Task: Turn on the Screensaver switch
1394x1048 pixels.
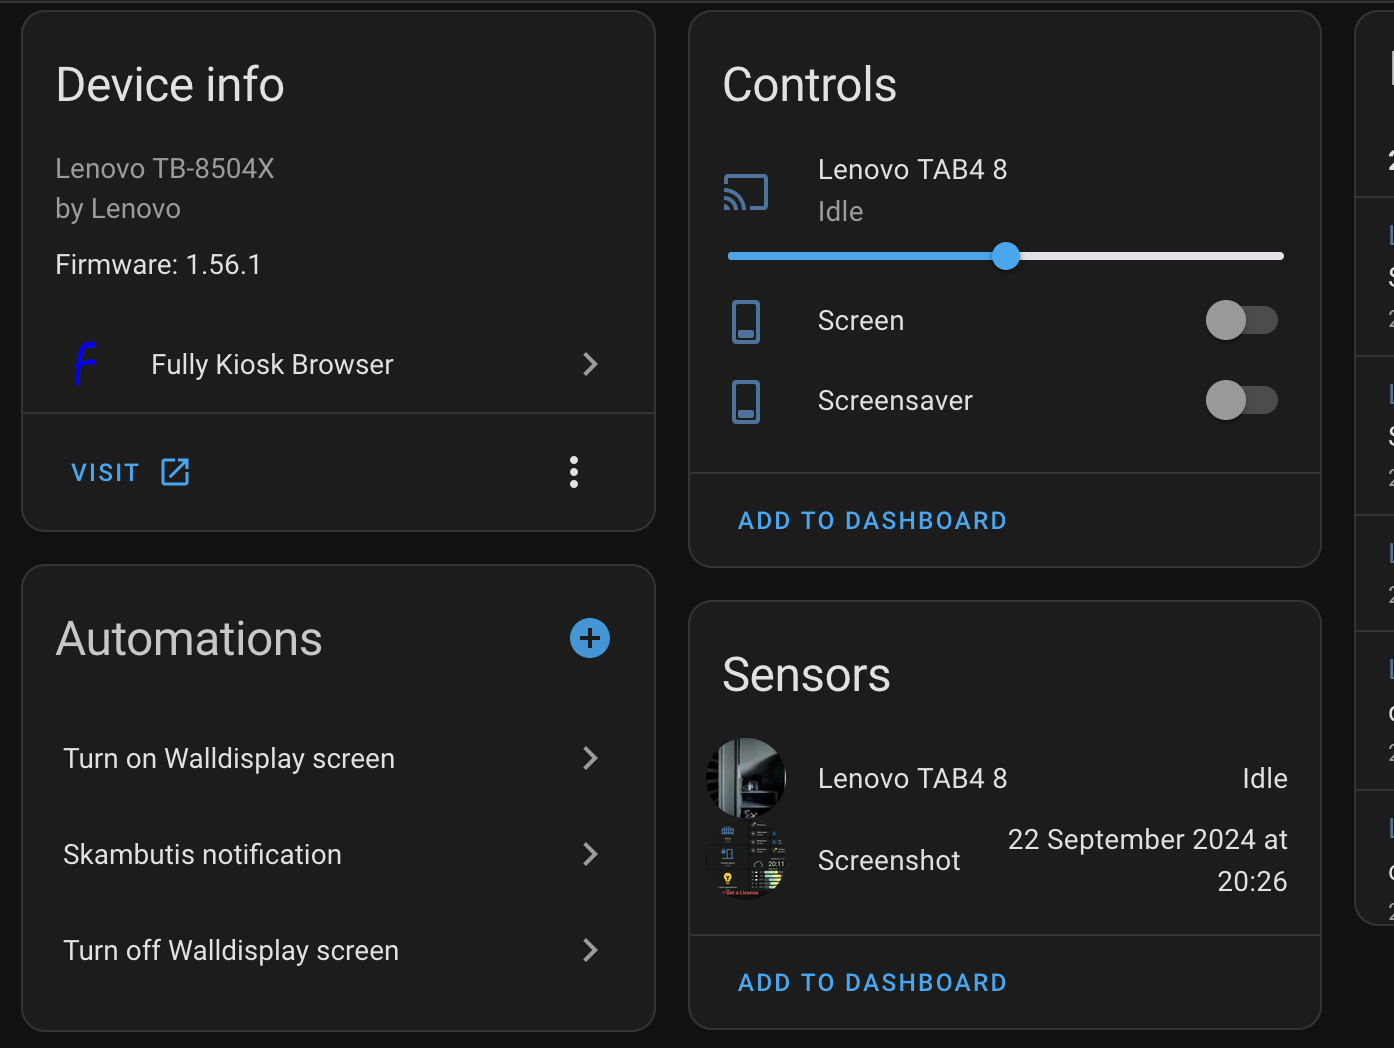Action: (x=1241, y=400)
